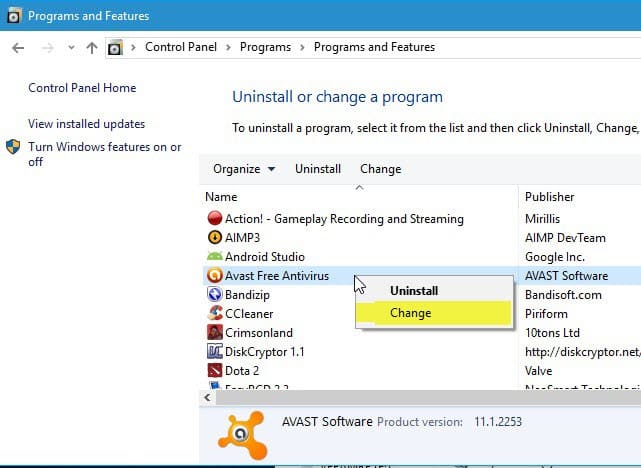Click Uninstall in the toolbar
This screenshot has height=468, width=641.
click(x=318, y=169)
